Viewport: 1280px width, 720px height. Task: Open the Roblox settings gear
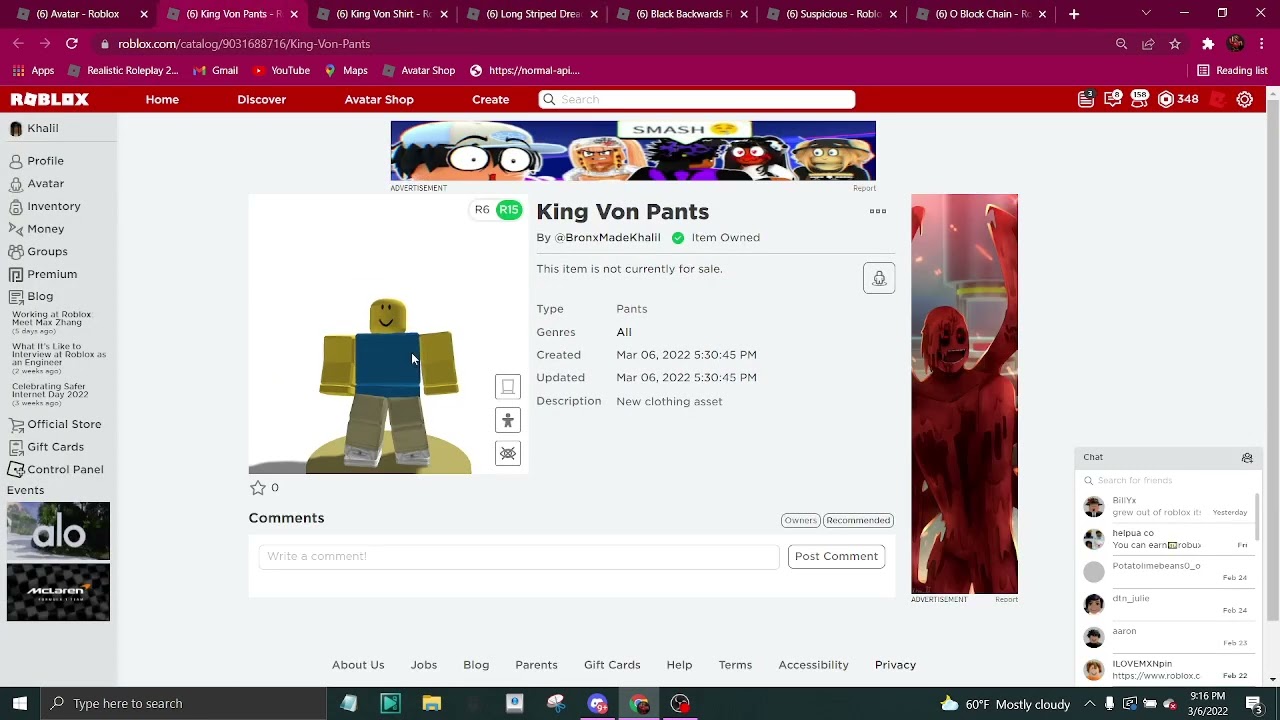(1245, 99)
